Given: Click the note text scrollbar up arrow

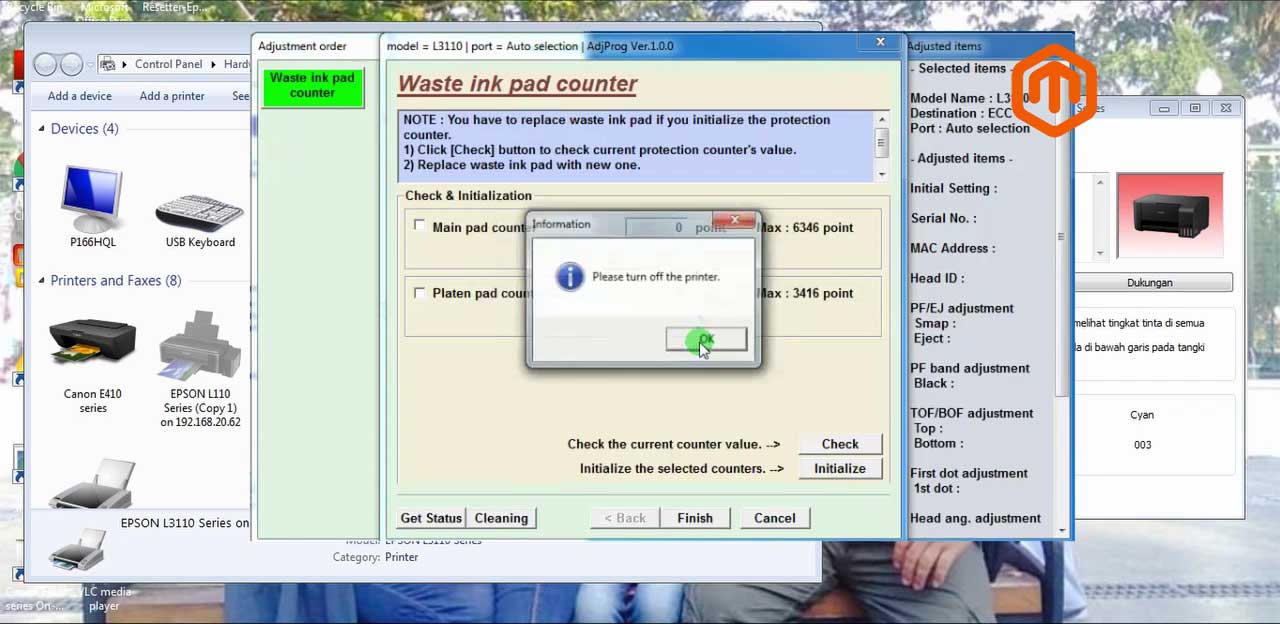Looking at the screenshot, I should pos(881,120).
